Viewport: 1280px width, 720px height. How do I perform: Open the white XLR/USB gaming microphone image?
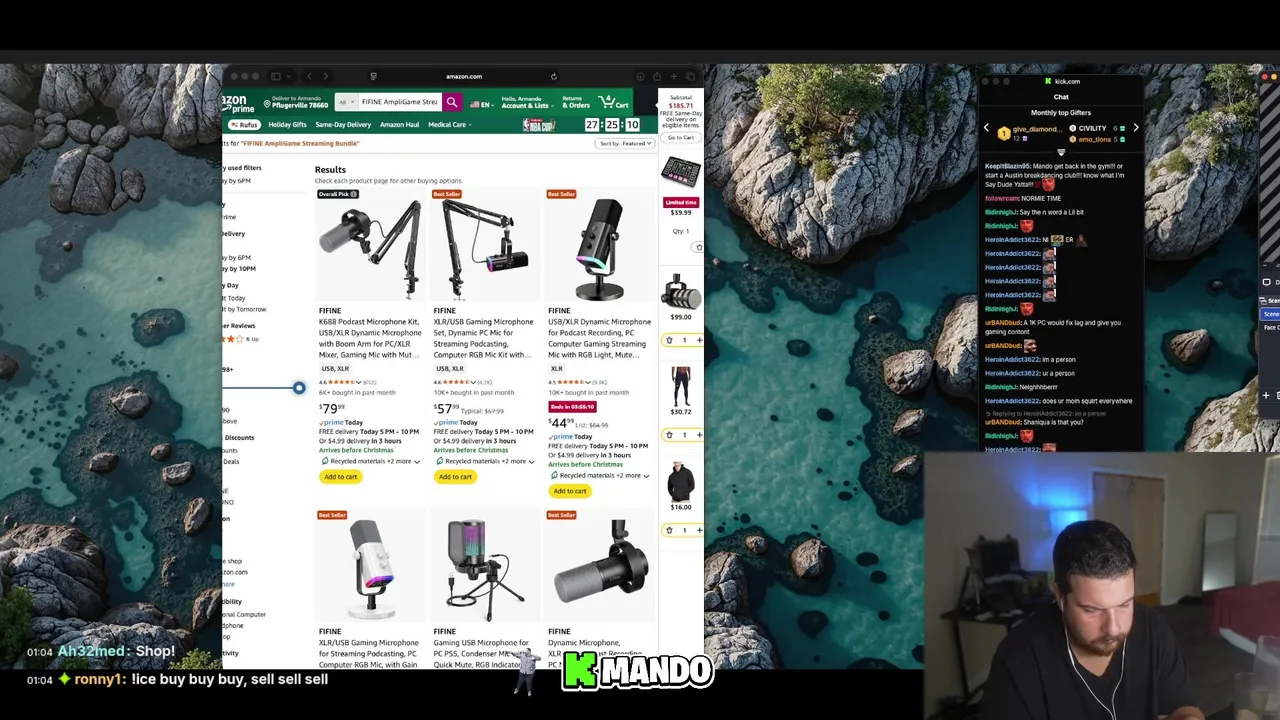(x=370, y=570)
